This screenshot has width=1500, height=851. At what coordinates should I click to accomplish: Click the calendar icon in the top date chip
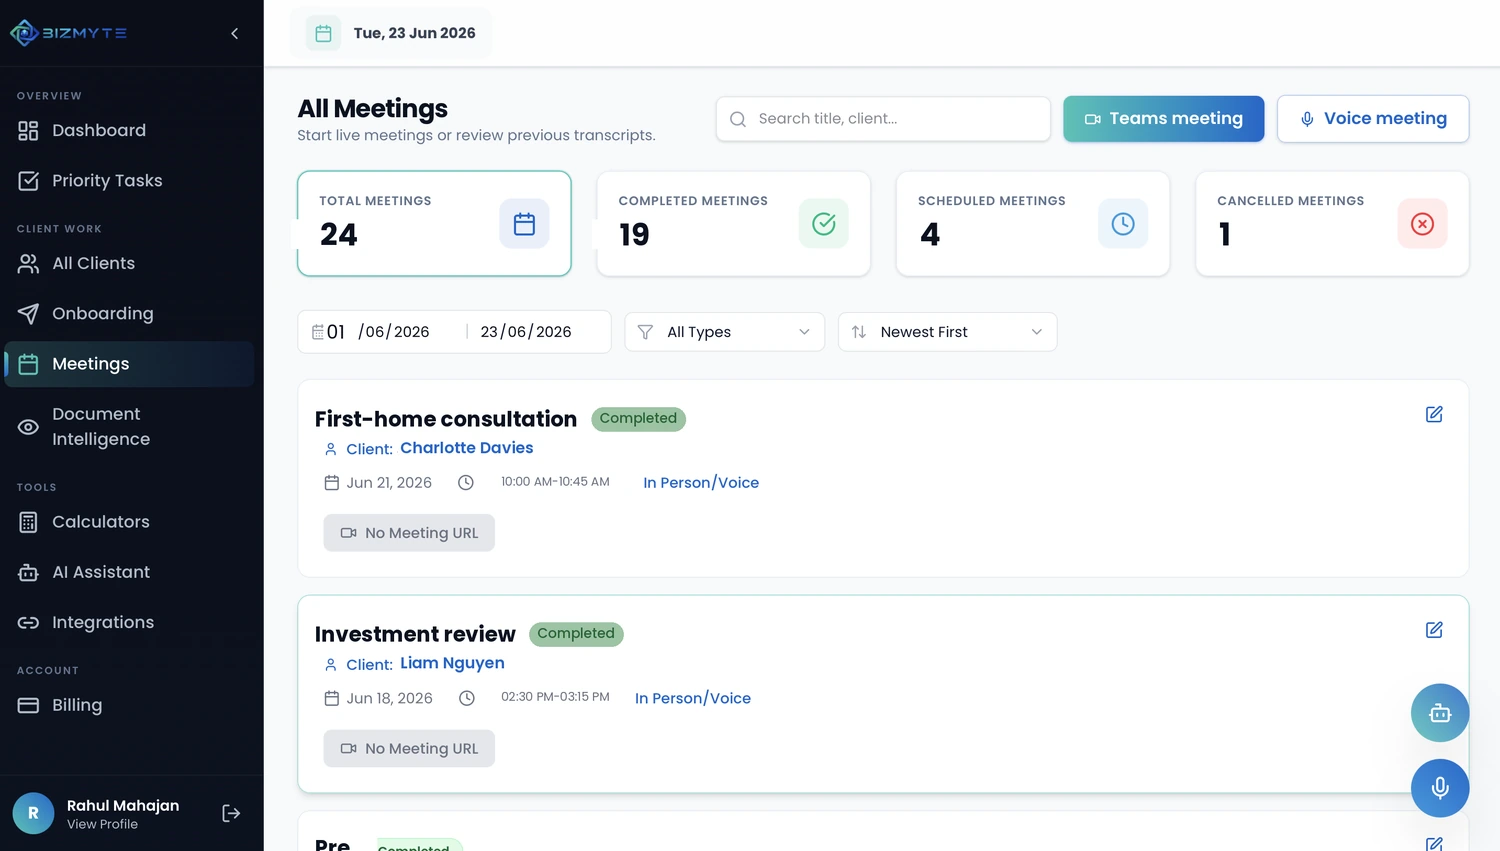pos(323,33)
